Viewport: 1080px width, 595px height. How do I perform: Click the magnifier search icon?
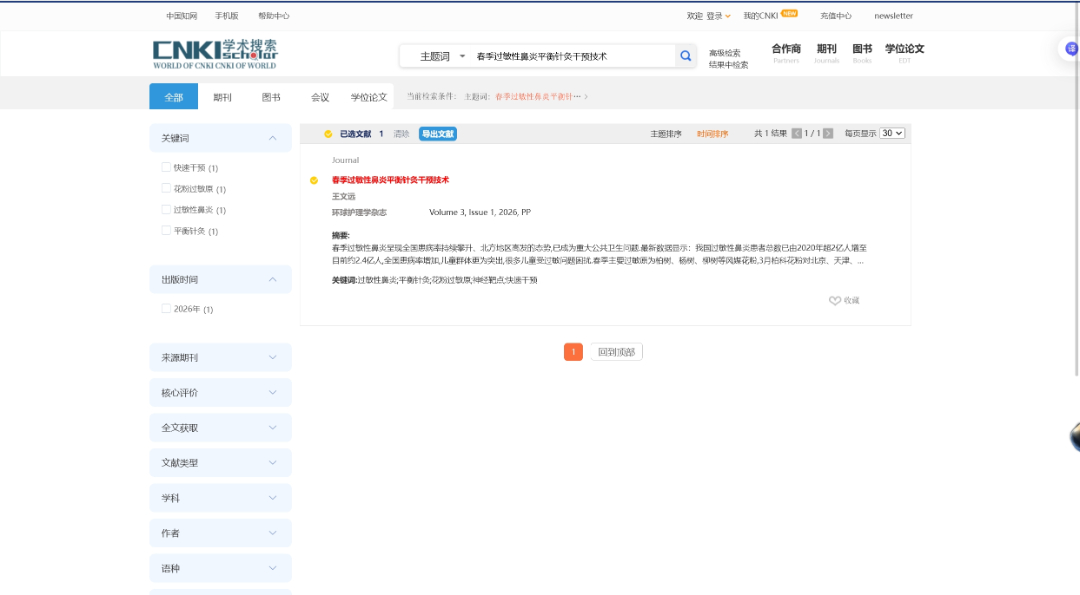pyautogui.click(x=685, y=55)
